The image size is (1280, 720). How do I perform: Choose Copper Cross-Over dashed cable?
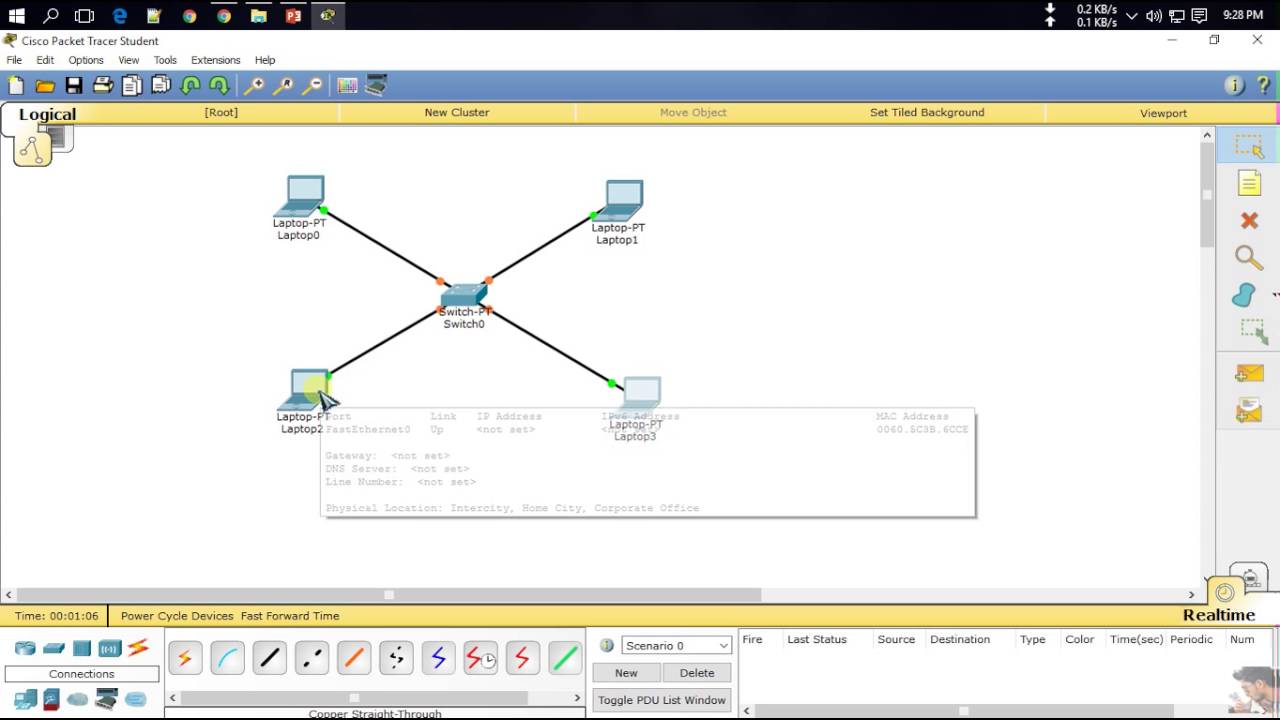pyautogui.click(x=312, y=658)
